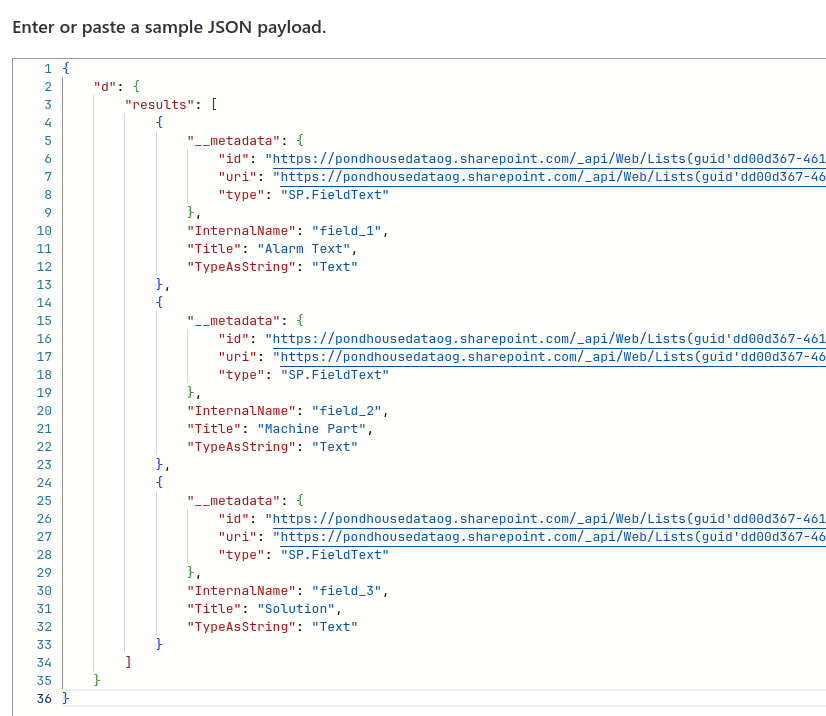
Task: Click line number 1 in the gutter
Action: pyautogui.click(x=47, y=68)
